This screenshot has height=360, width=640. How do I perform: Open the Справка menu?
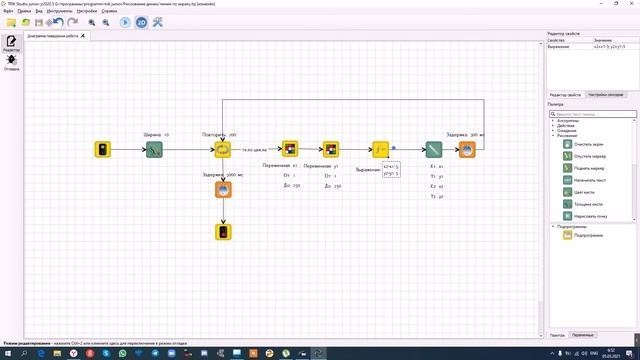coord(109,11)
